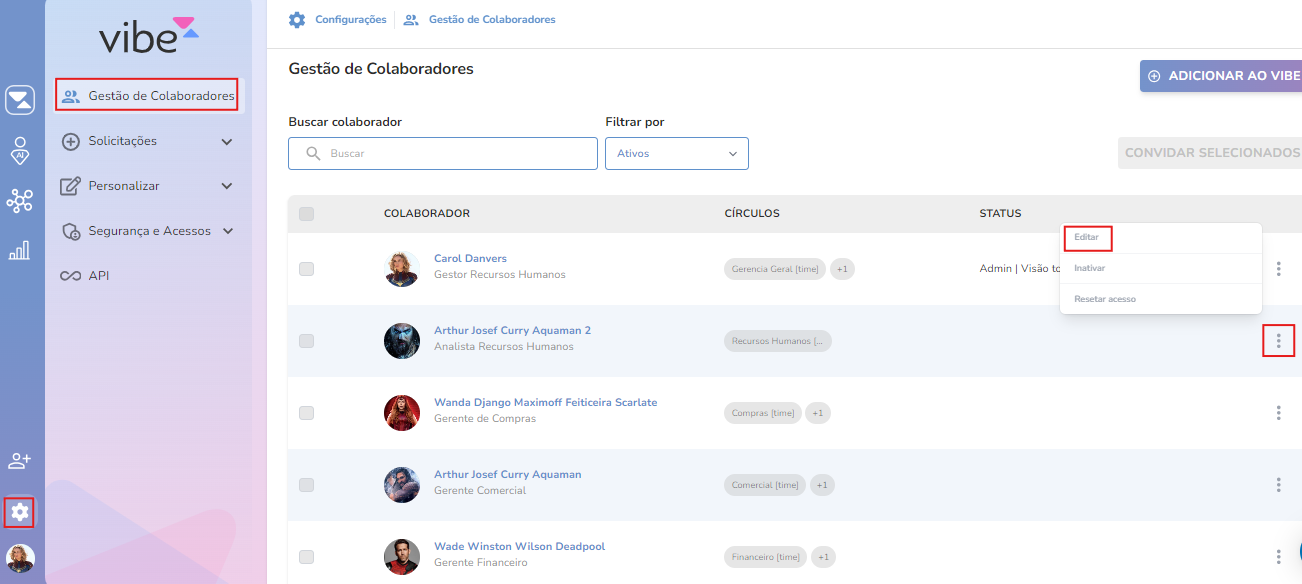Tick the checkbox for Gerente Comercial Arthur Curry Aquaman

tap(306, 485)
